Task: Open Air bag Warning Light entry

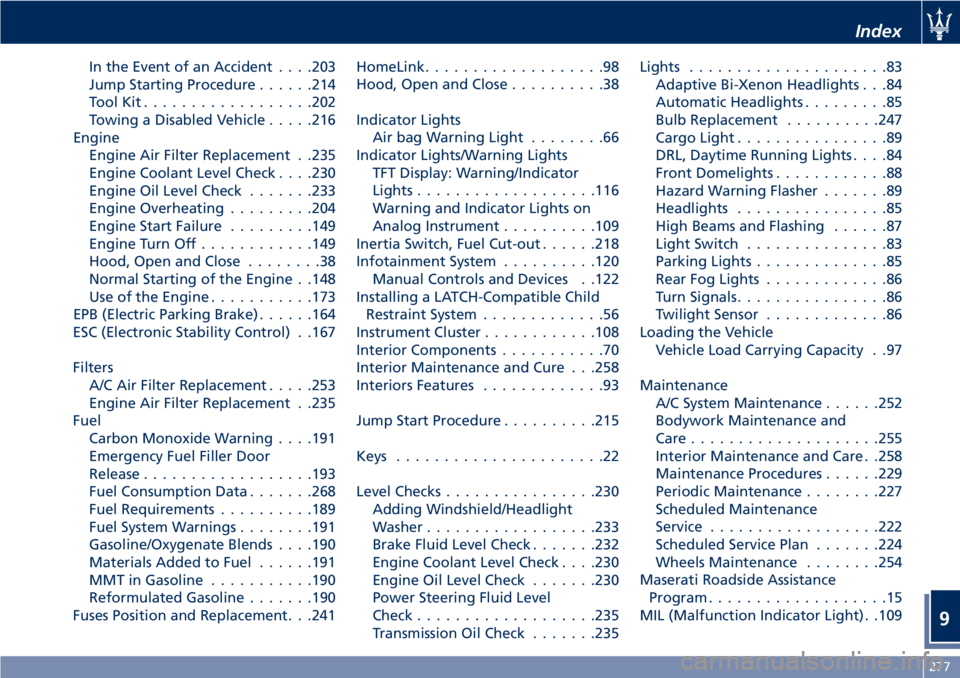Action: (x=495, y=137)
